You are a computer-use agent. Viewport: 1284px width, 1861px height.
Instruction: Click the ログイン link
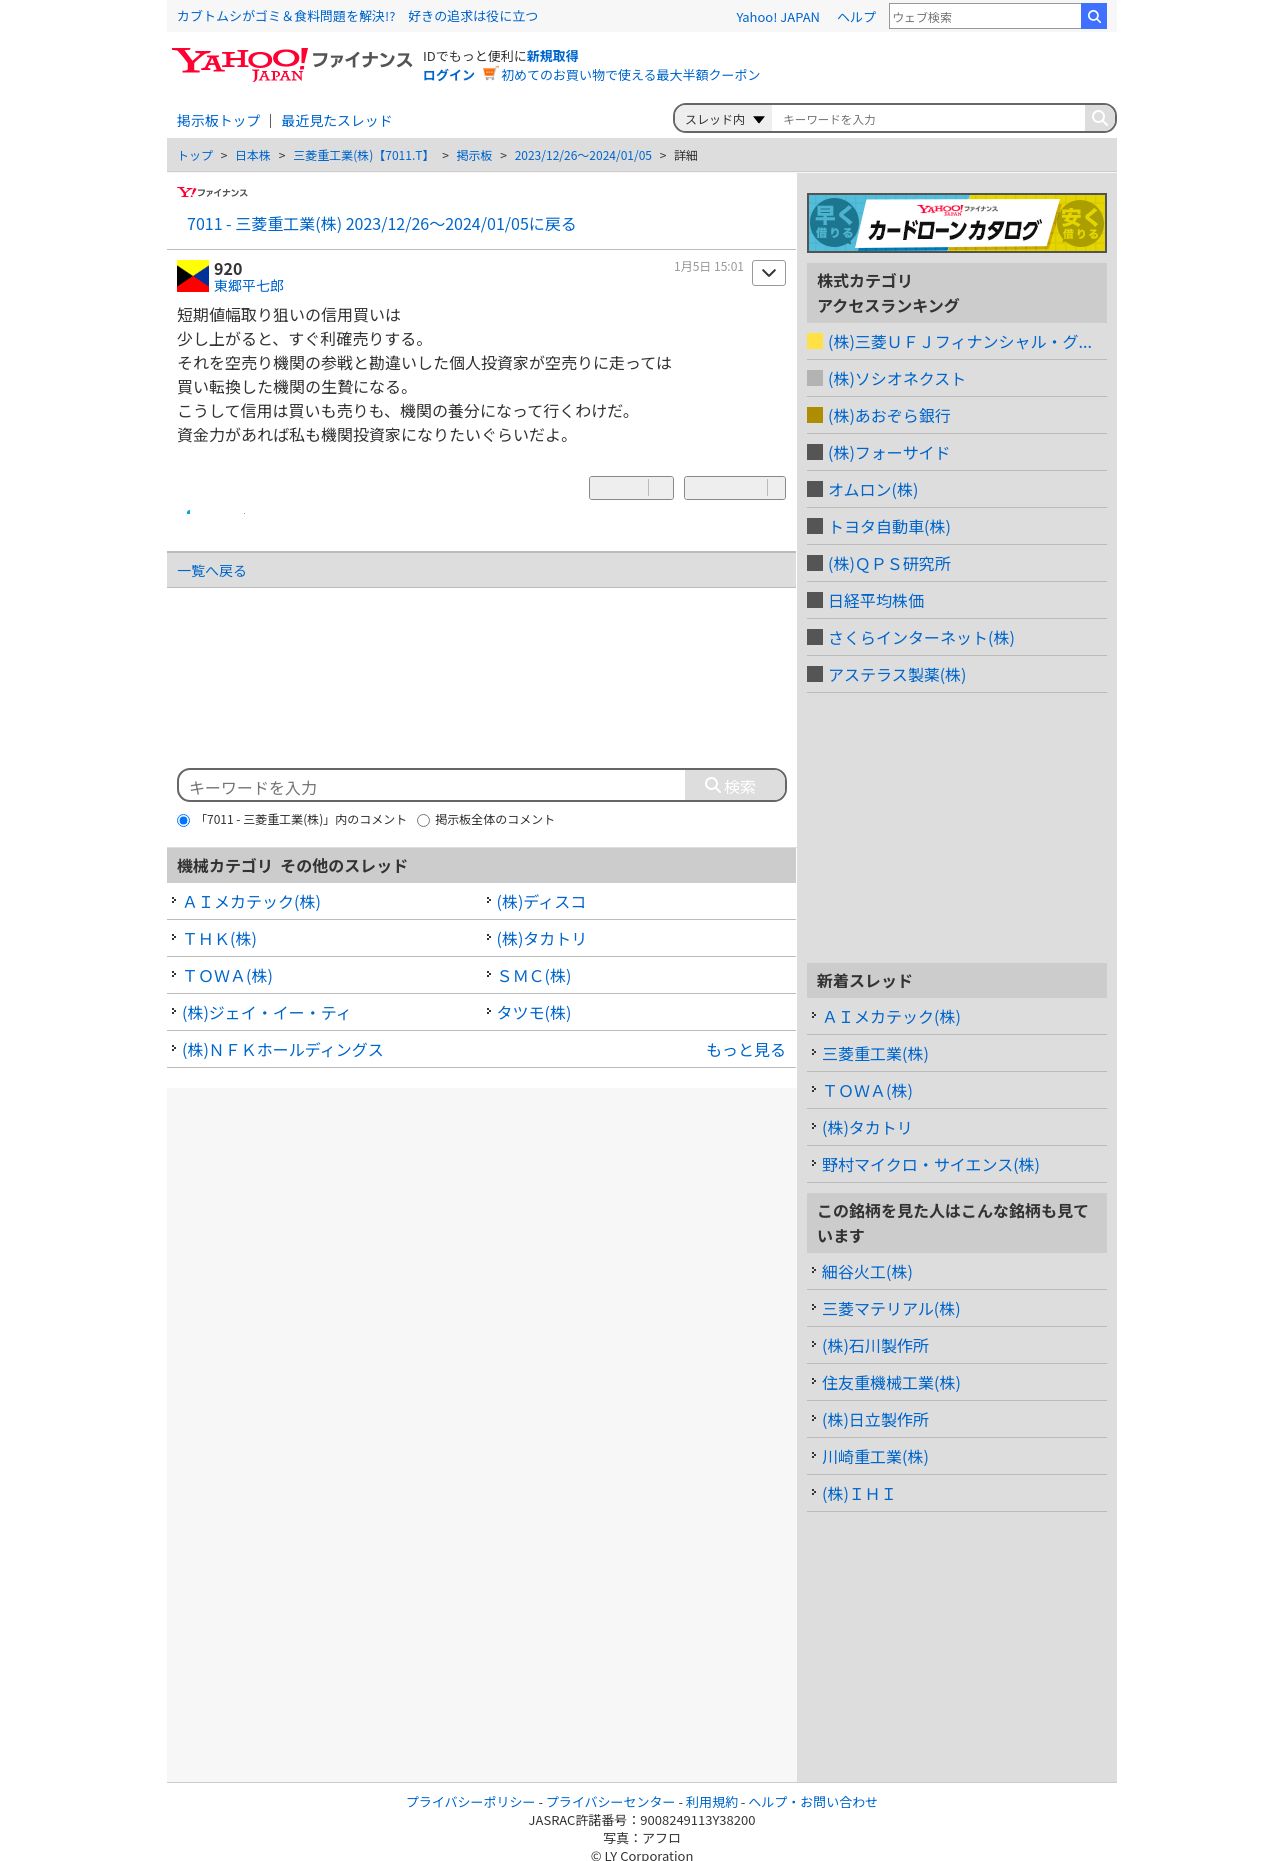click(449, 75)
